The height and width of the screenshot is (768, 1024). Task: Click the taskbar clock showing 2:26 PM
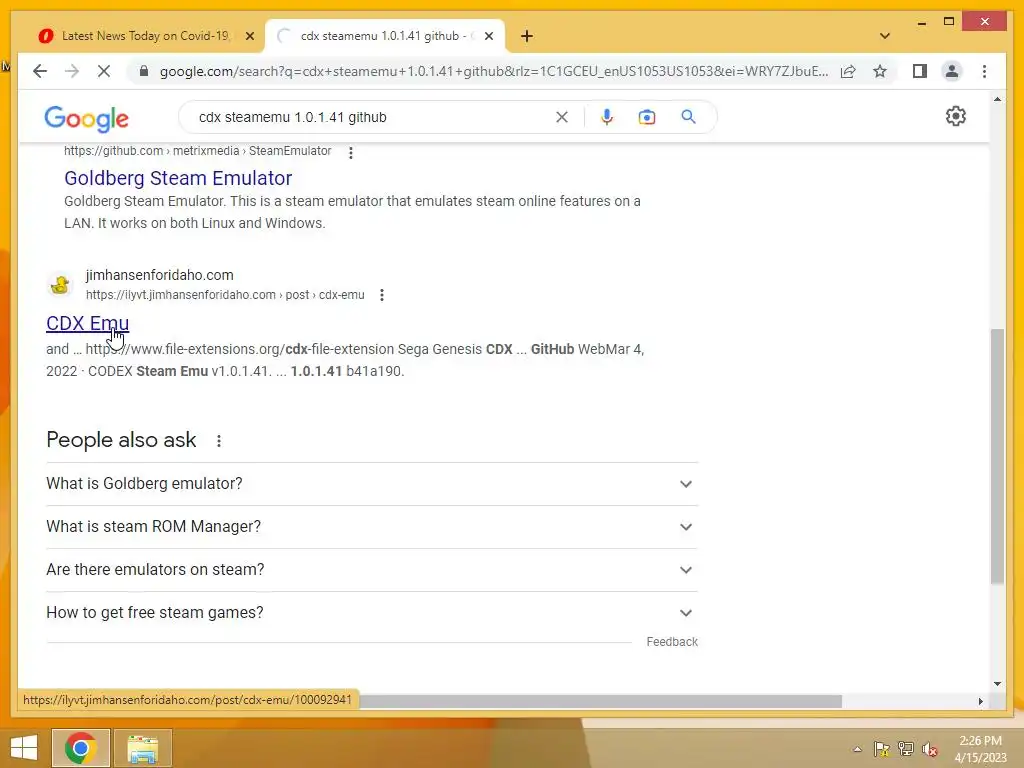[x=980, y=748]
